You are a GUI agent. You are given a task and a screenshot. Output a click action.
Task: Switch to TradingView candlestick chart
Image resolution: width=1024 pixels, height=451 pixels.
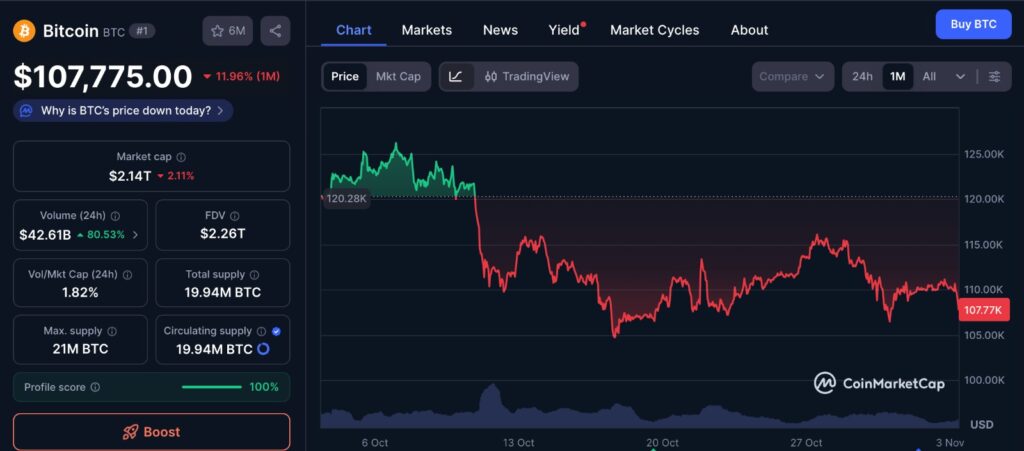527,76
